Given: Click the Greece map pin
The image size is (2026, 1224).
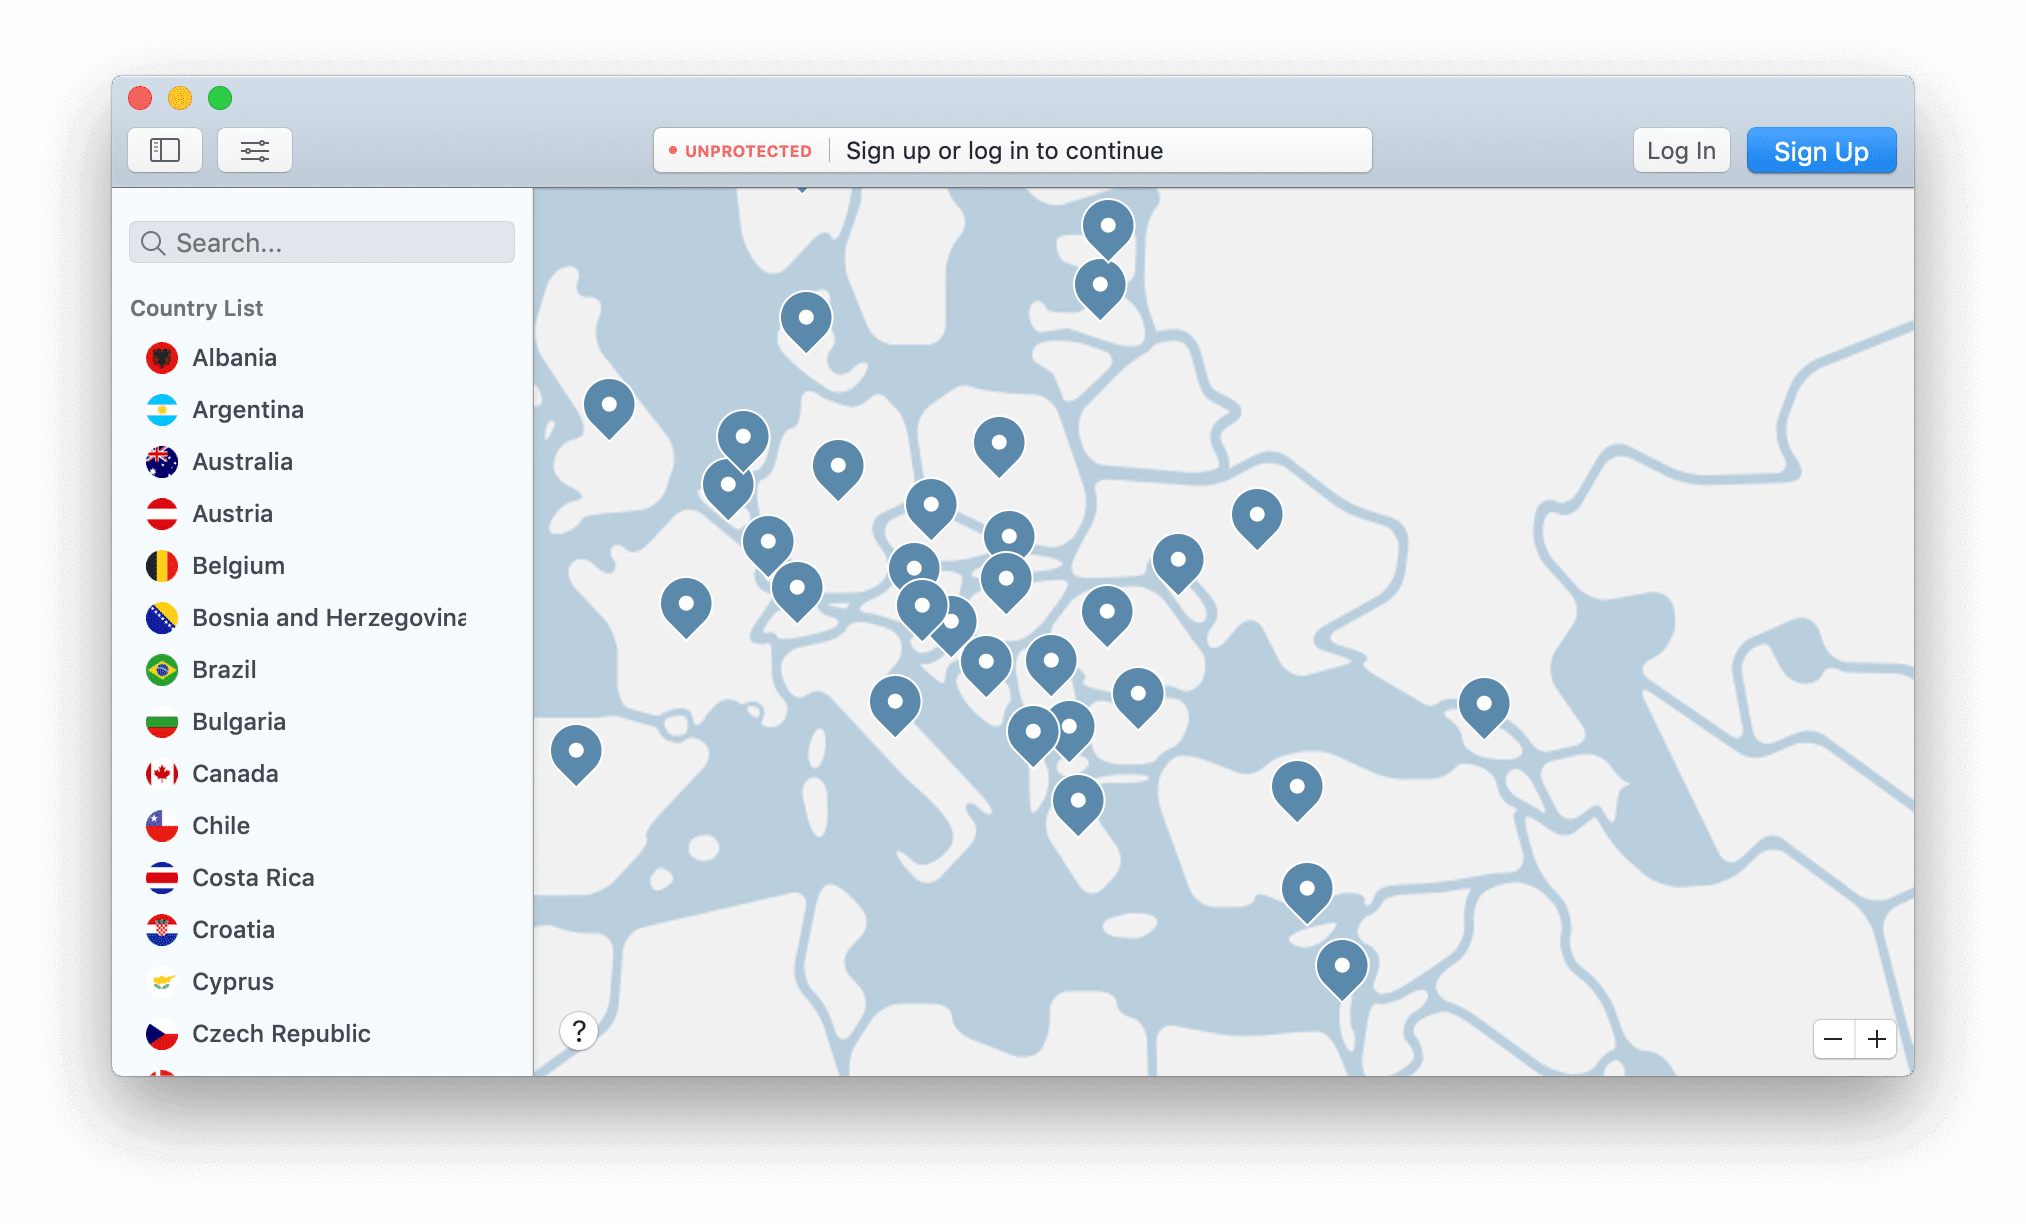Looking at the screenshot, I should pyautogui.click(x=1078, y=803).
